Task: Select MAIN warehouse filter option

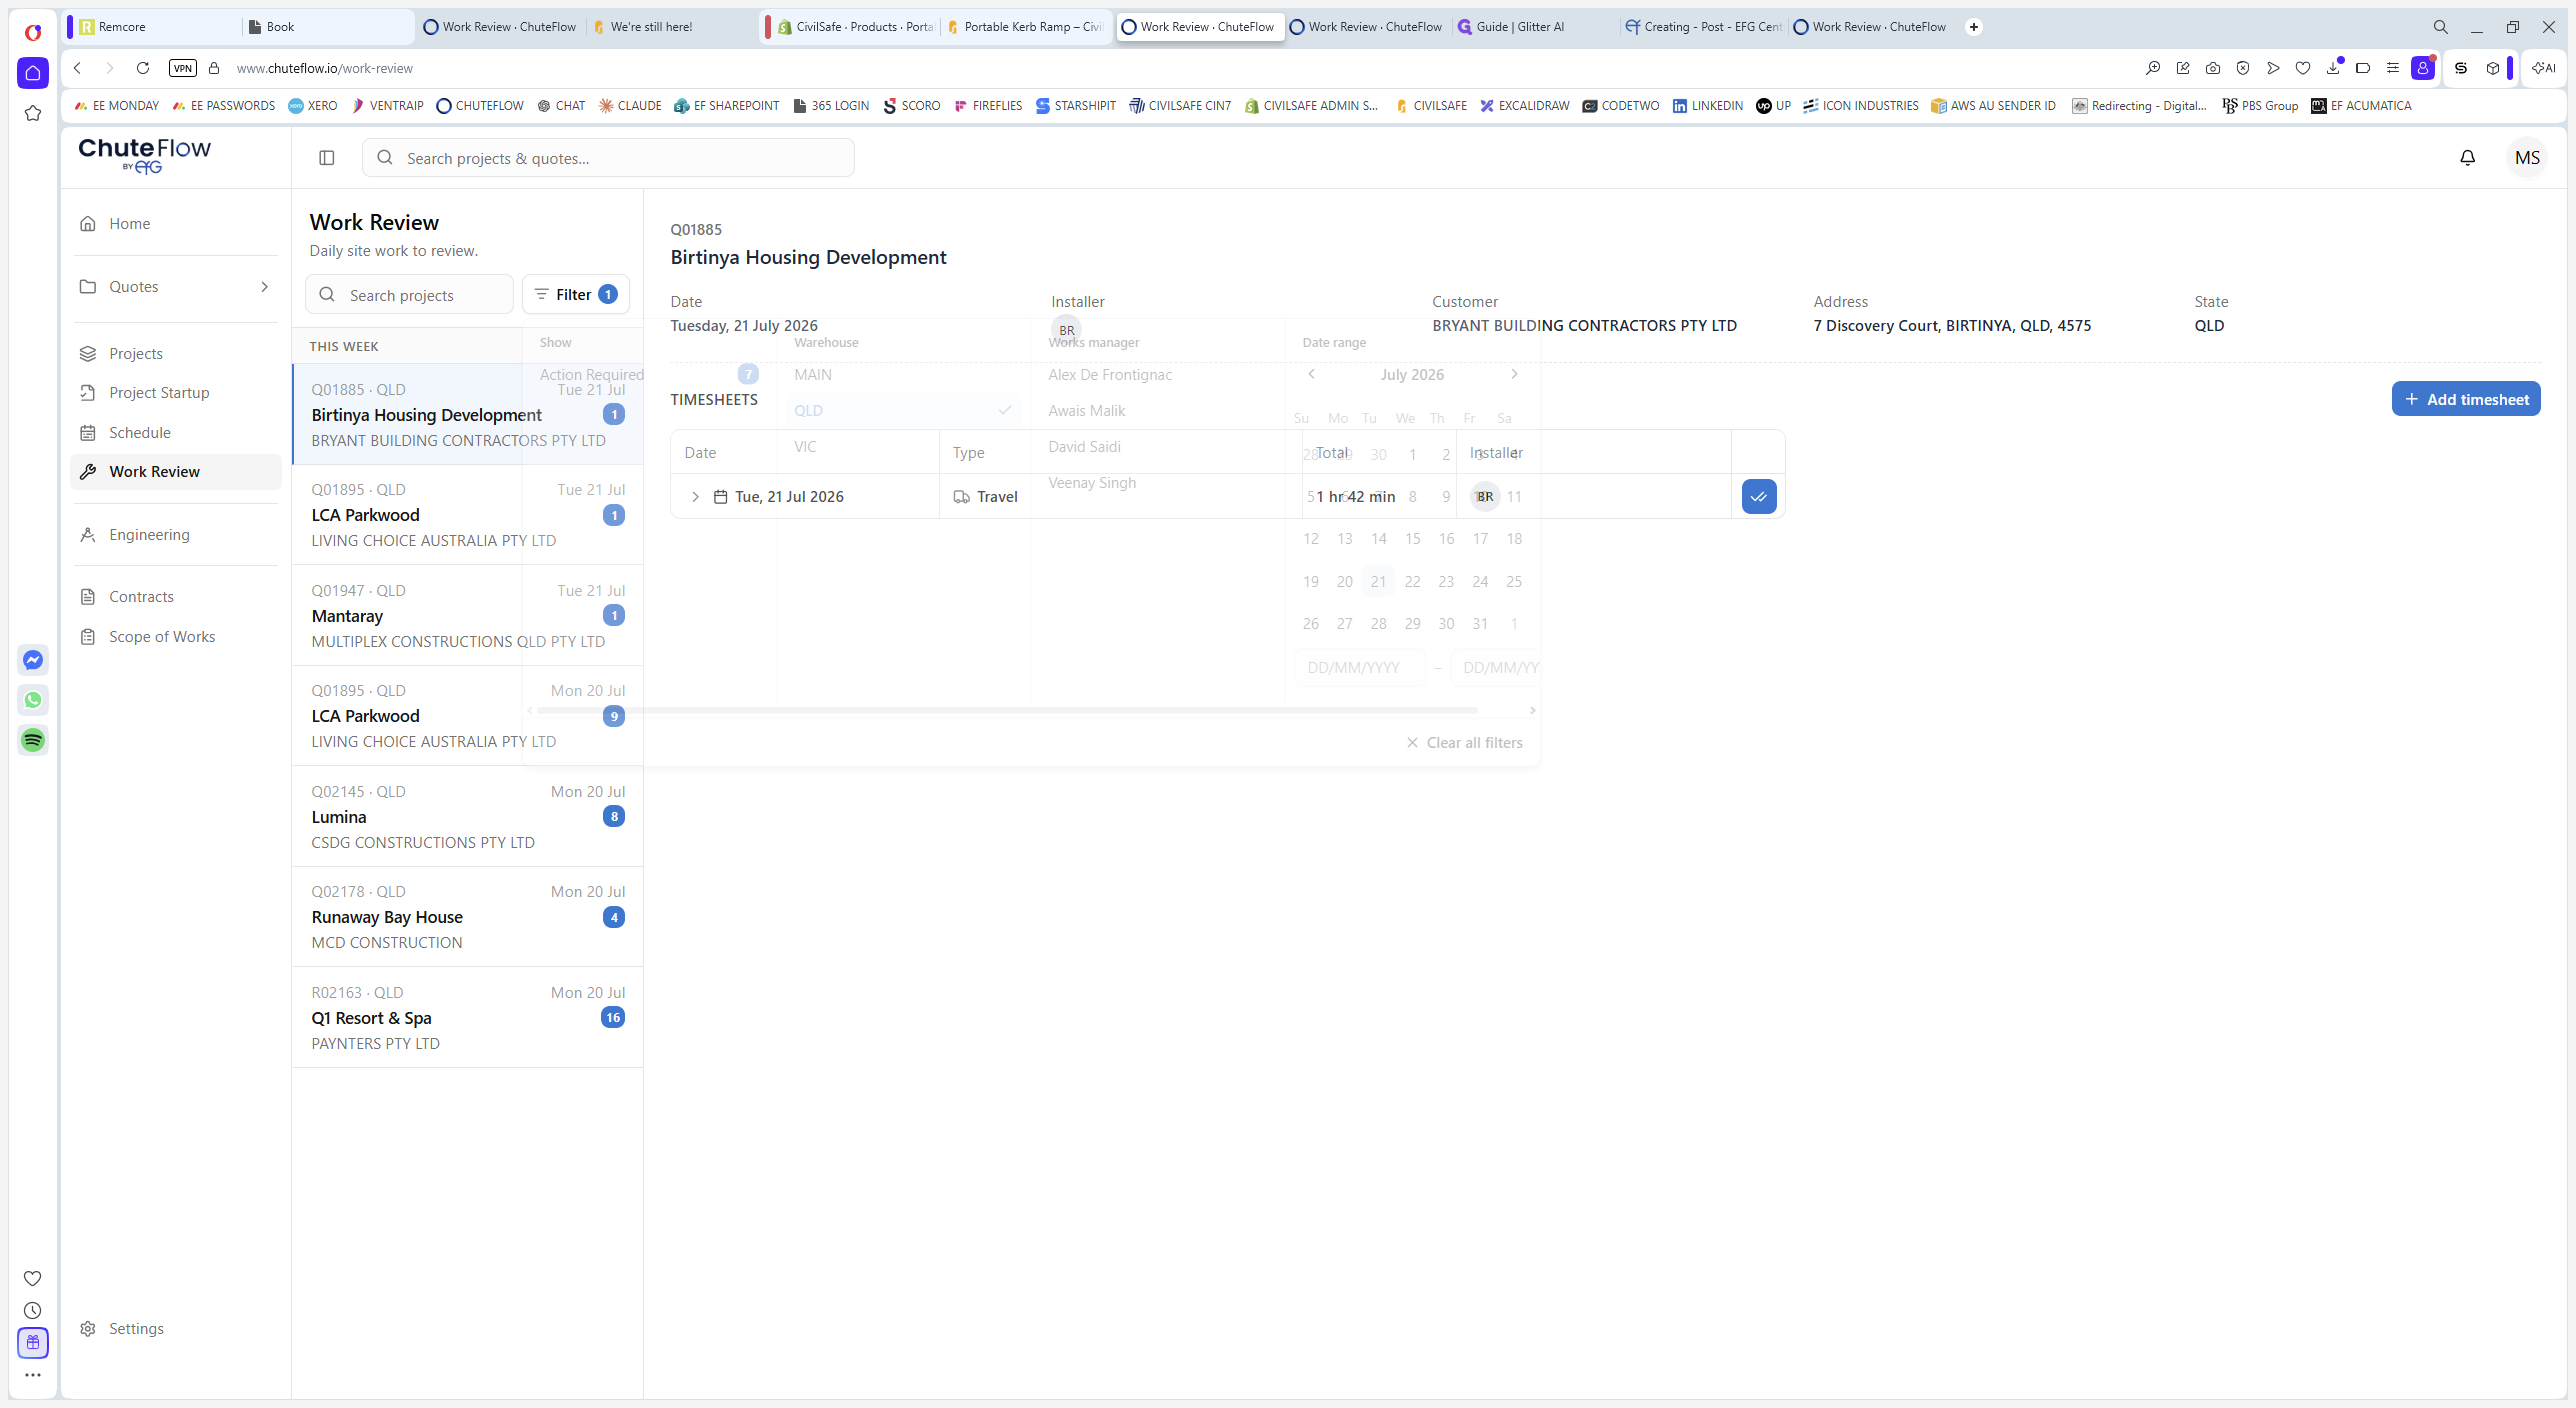Action: 903,375
